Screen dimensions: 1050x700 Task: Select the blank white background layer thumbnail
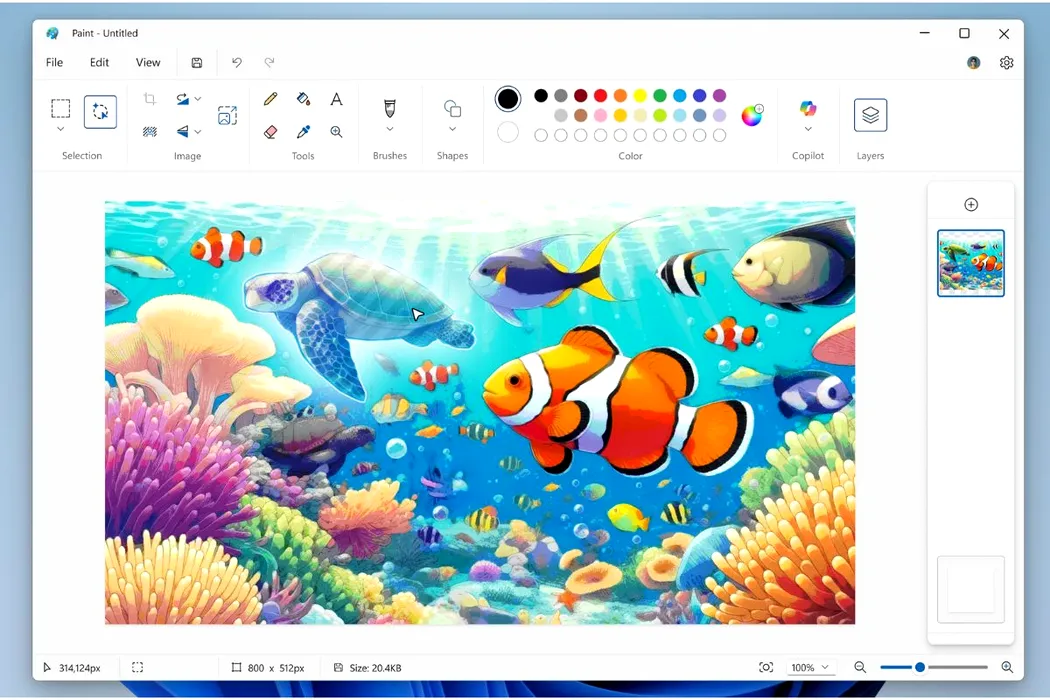(971, 589)
